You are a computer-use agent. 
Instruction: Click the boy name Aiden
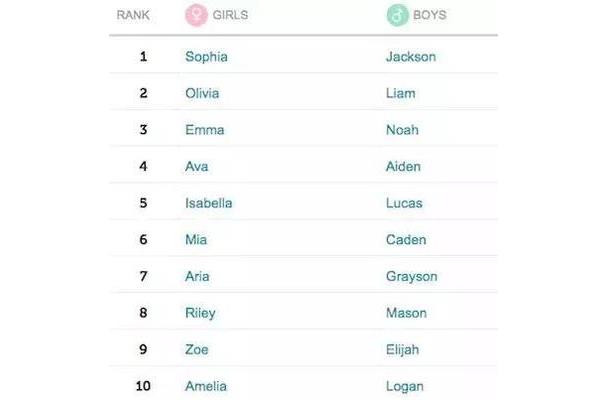click(x=403, y=167)
